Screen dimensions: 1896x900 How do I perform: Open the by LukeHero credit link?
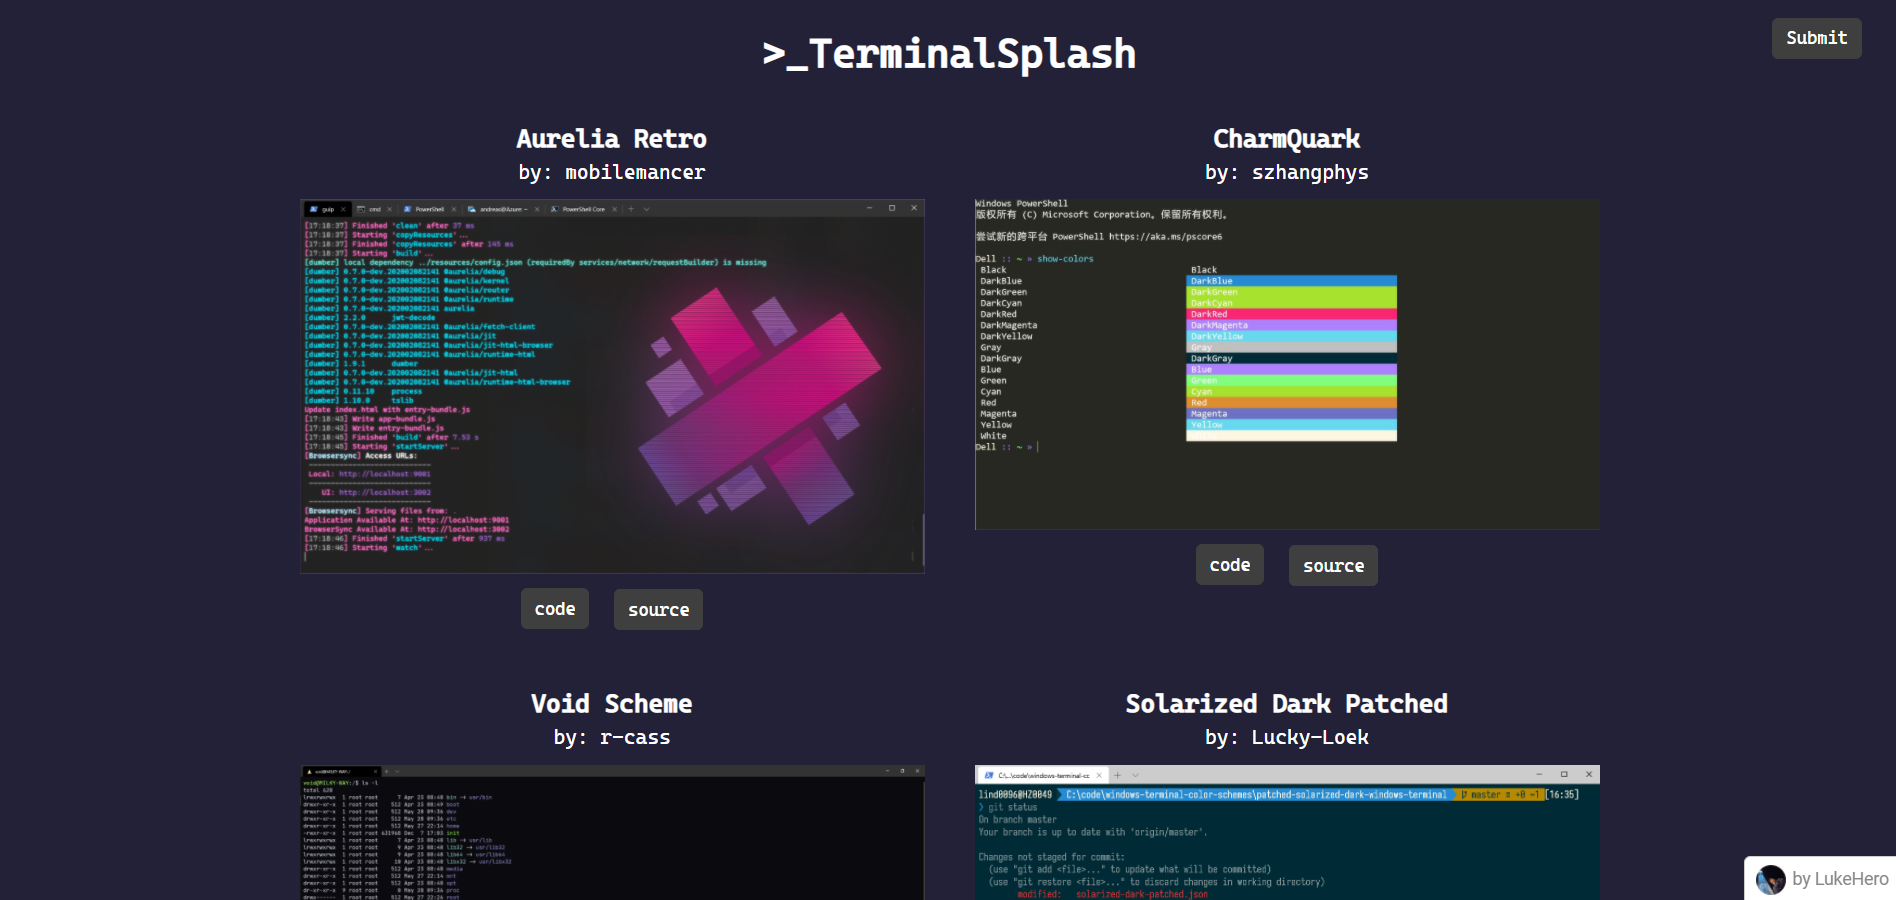(x=1821, y=879)
